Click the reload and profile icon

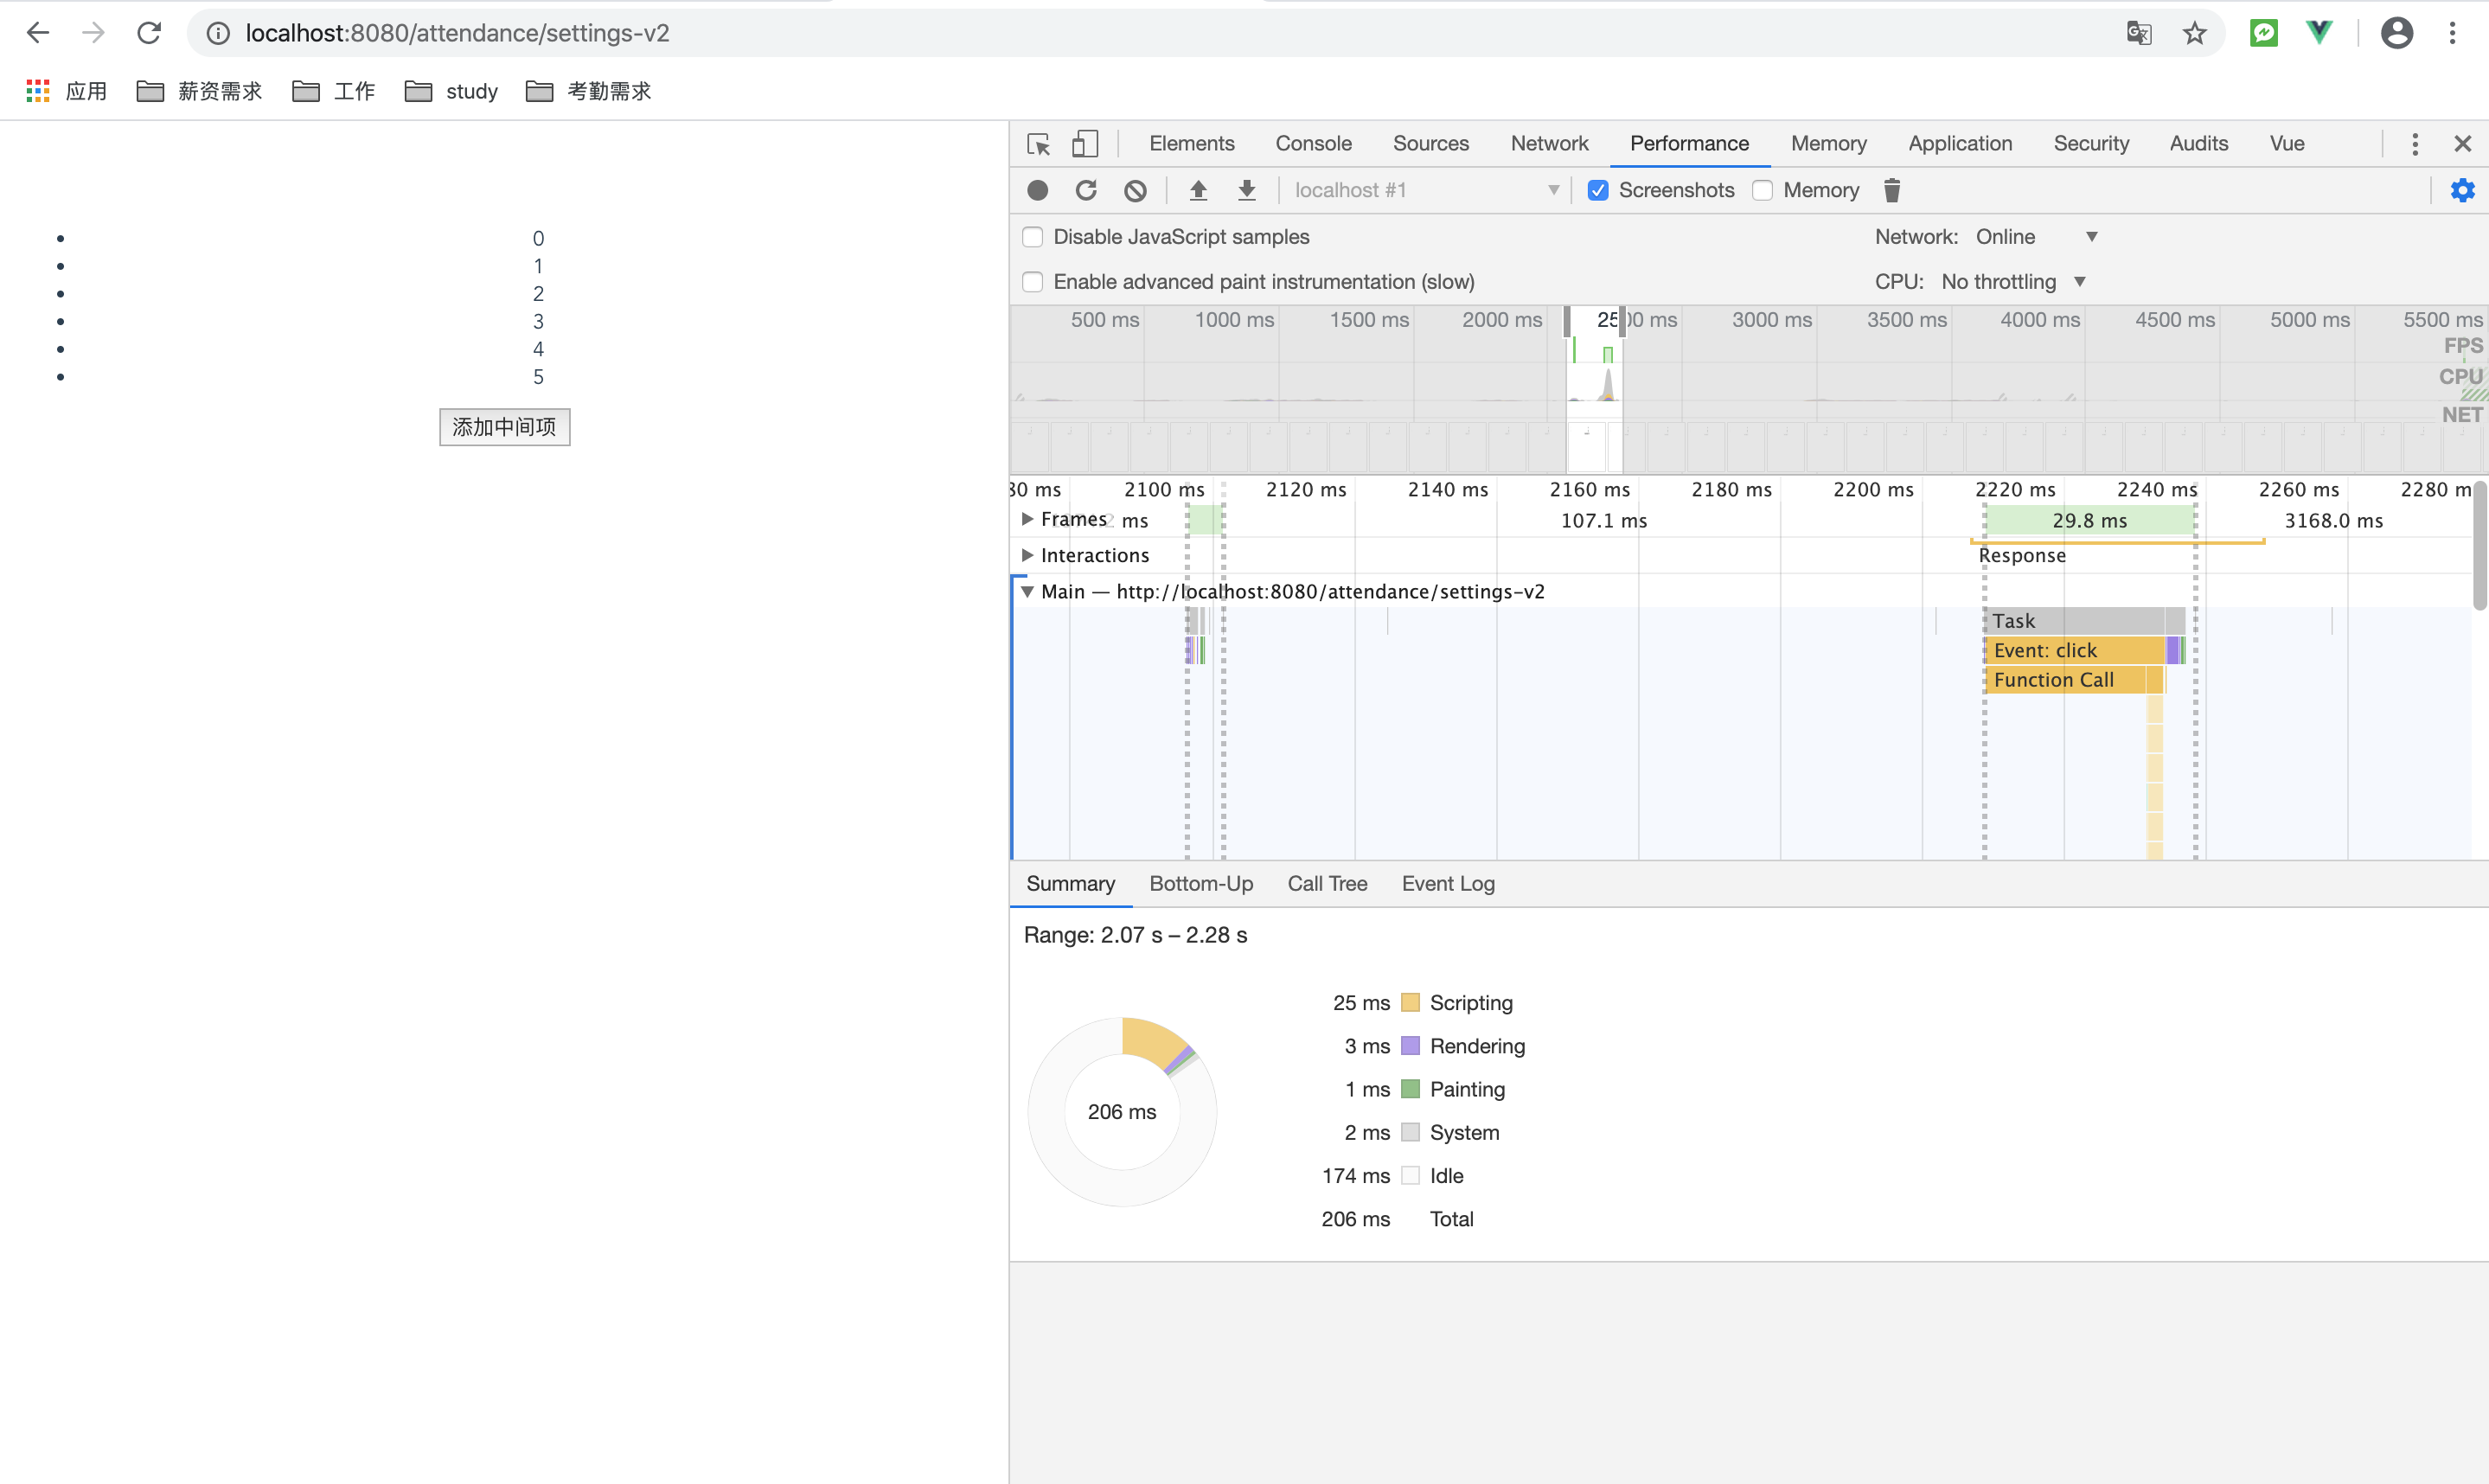1086,190
